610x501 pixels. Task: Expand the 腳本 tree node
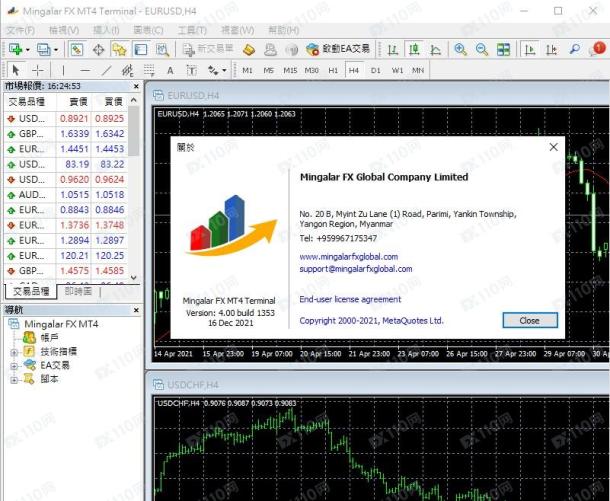(x=13, y=379)
